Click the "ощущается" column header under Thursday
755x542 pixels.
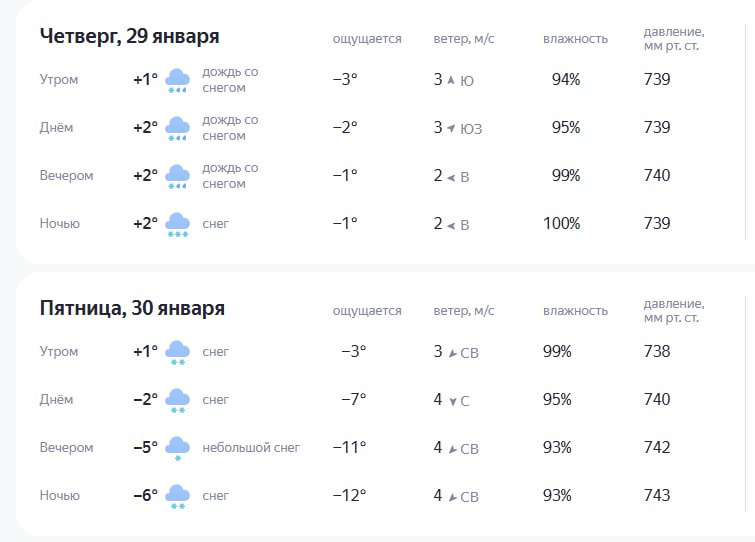pyautogui.click(x=367, y=39)
